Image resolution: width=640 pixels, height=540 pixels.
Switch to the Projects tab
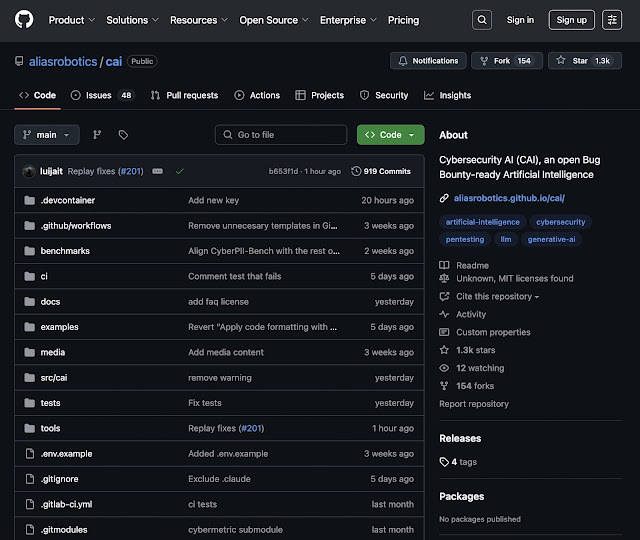pos(320,95)
